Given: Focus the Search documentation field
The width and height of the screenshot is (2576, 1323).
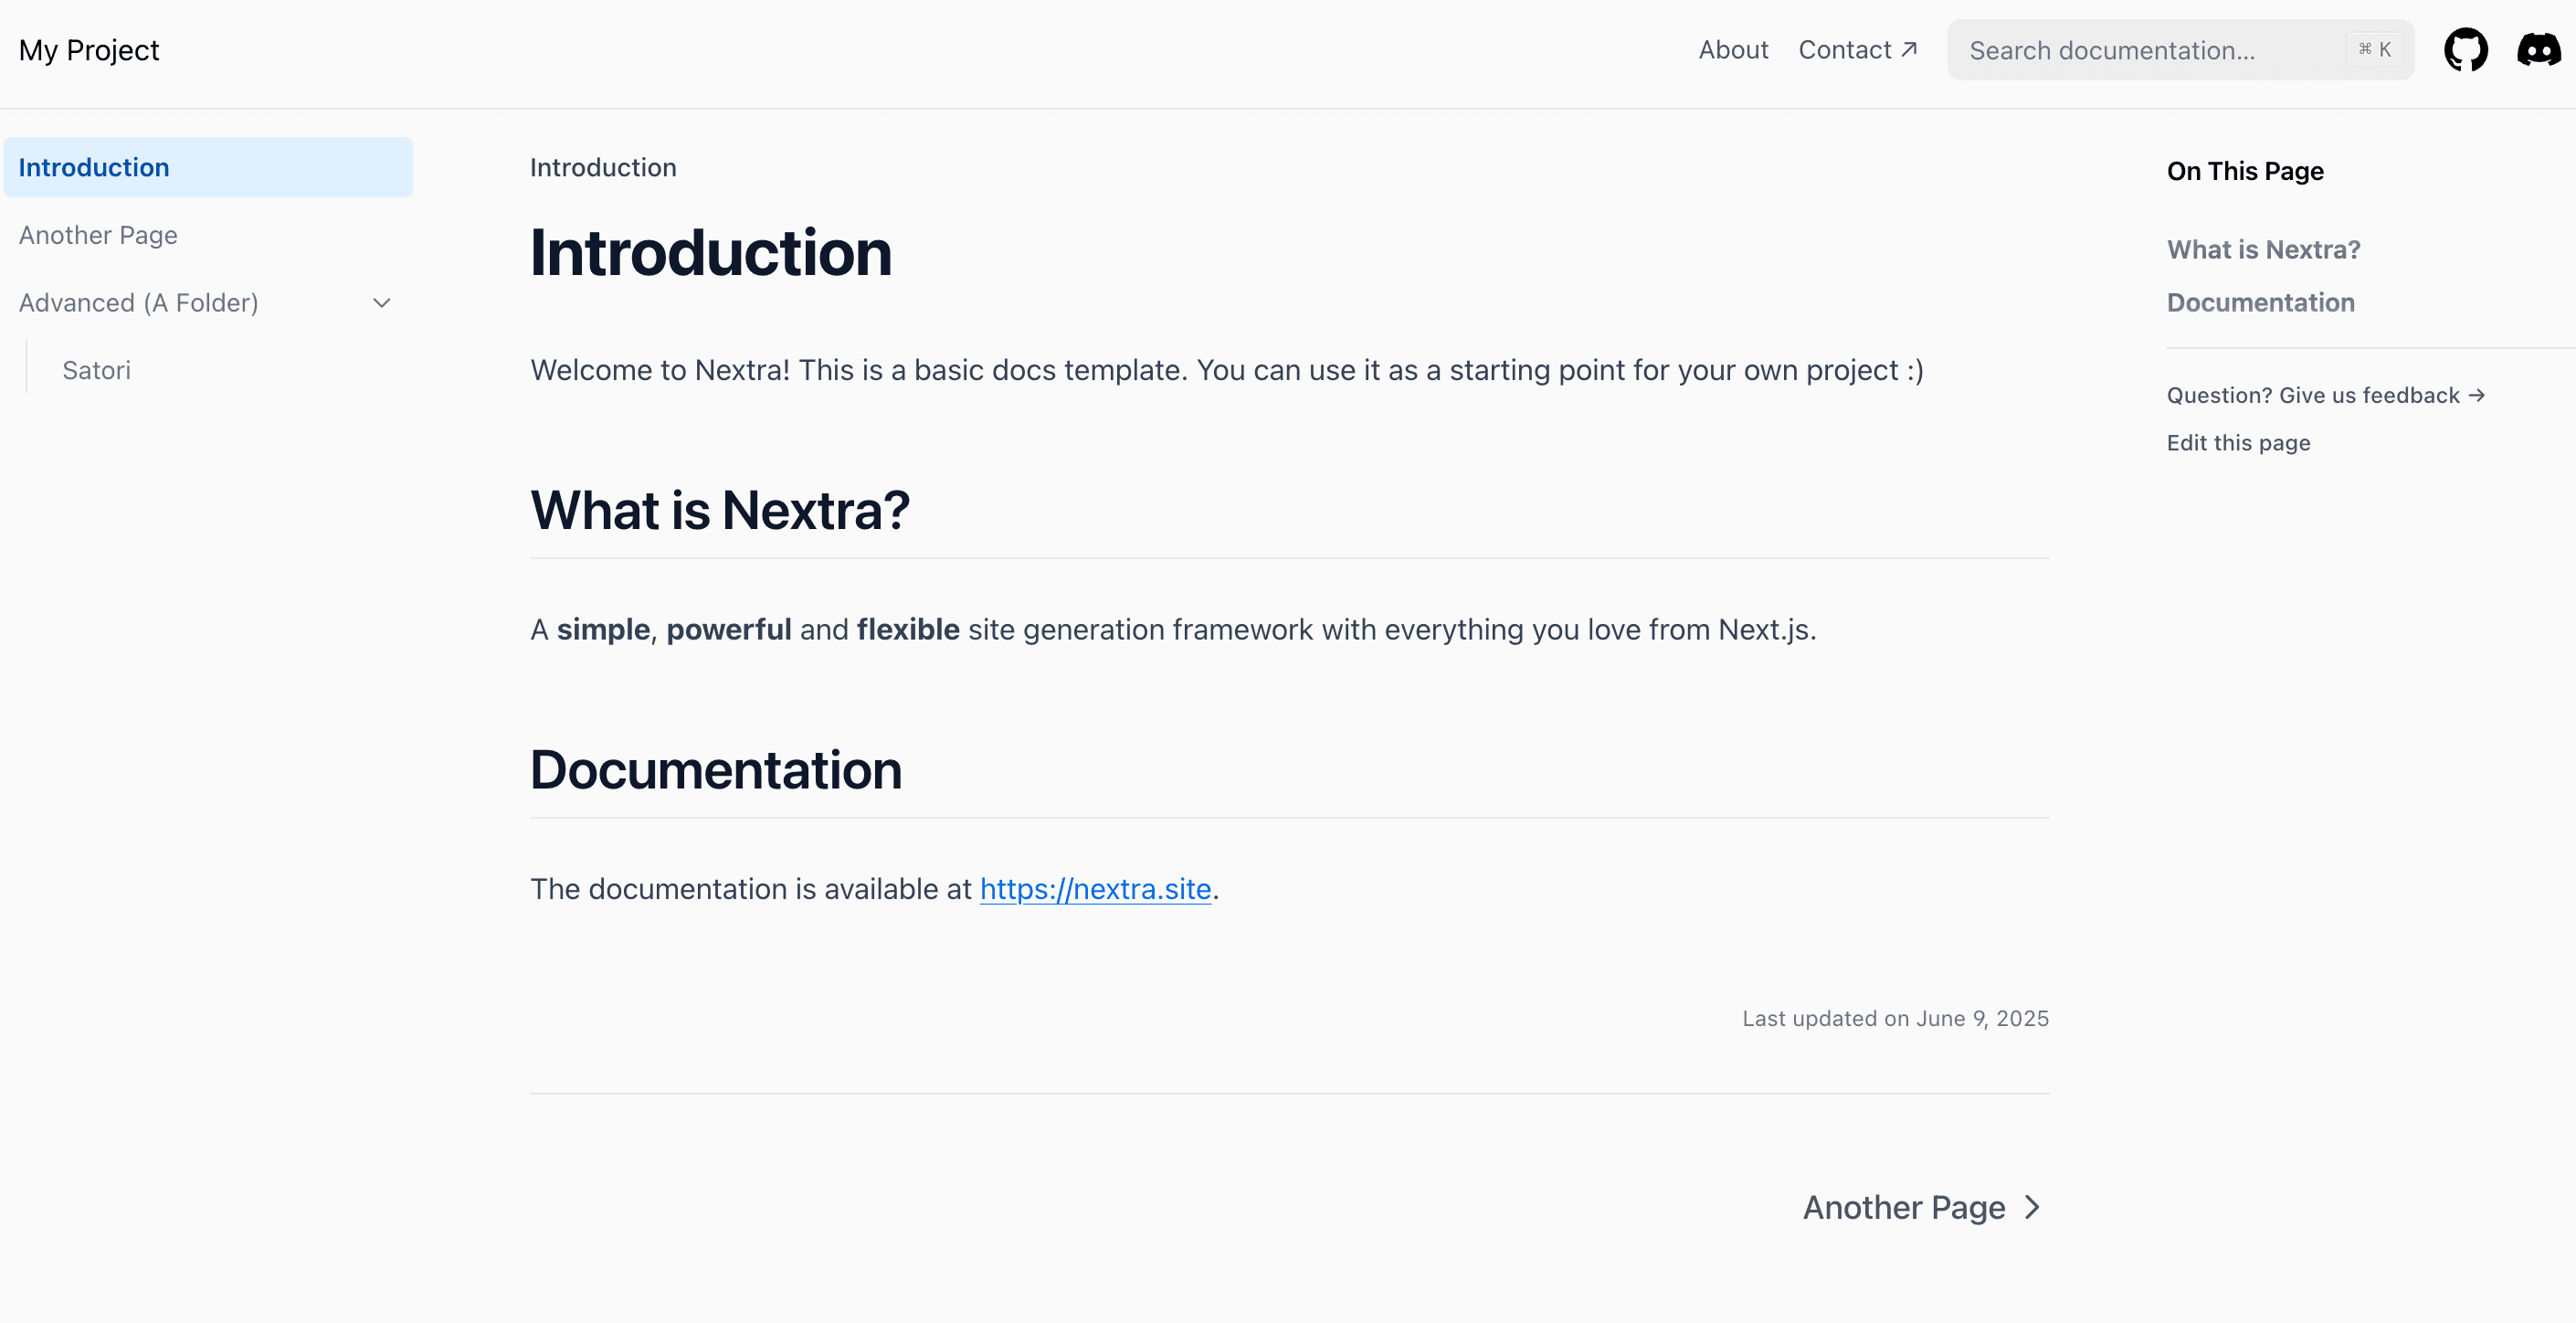Looking at the screenshot, I should pos(2180,50).
